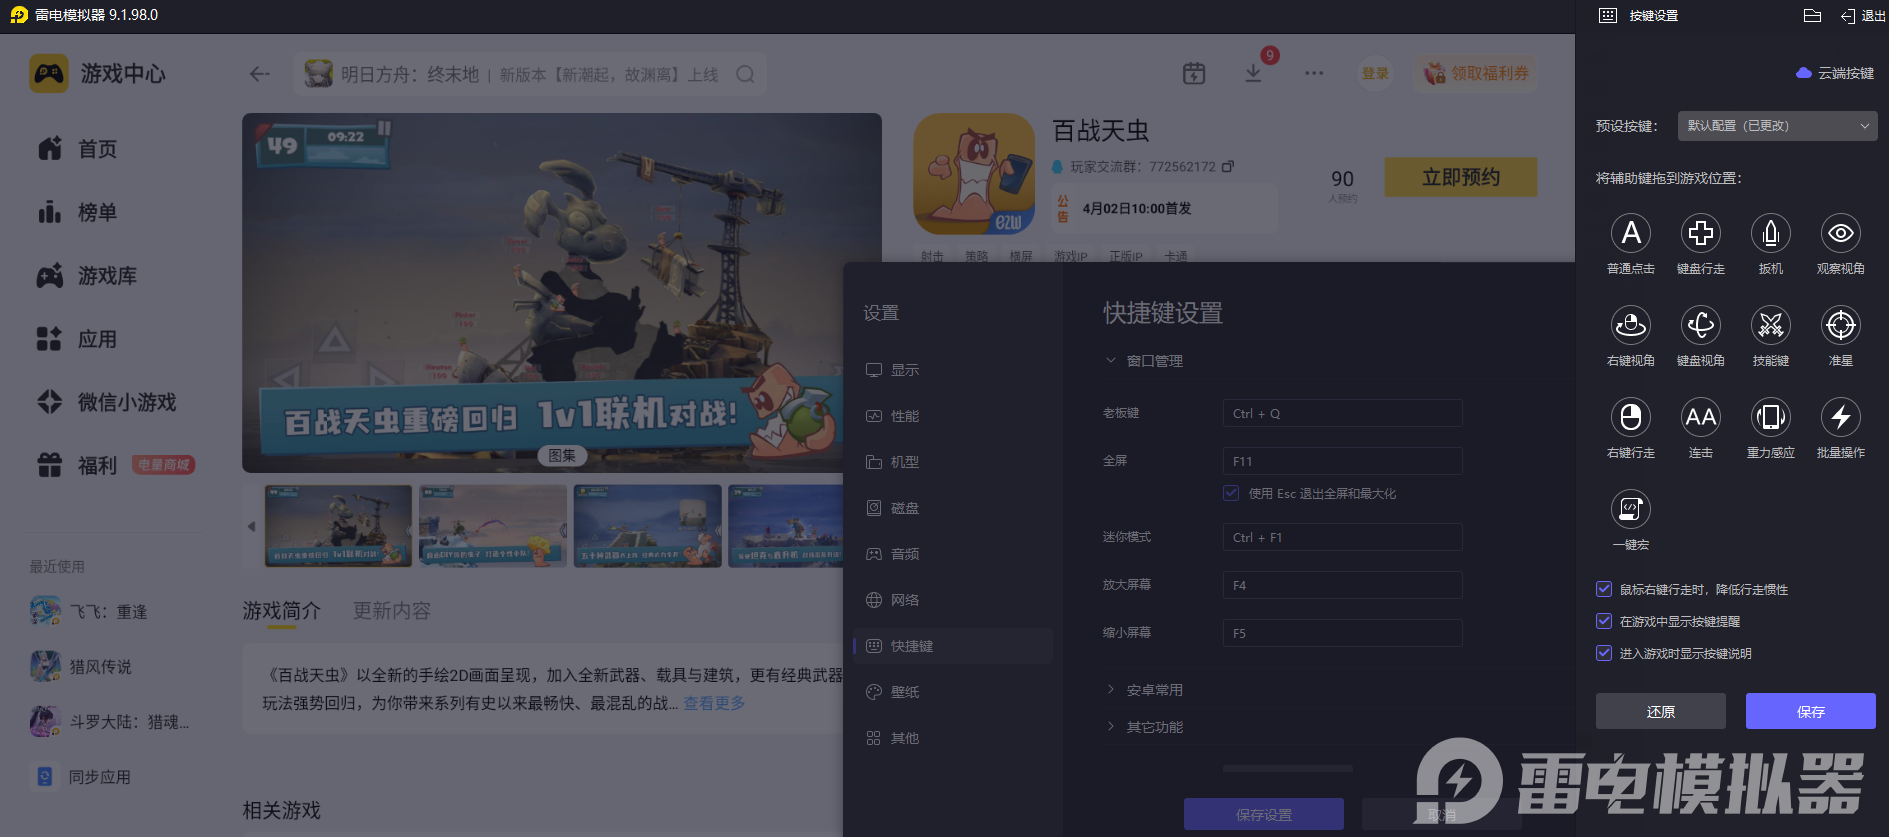Click the 保存设置 button in settings dialog
The height and width of the screenshot is (837, 1889).
[x=1264, y=814]
